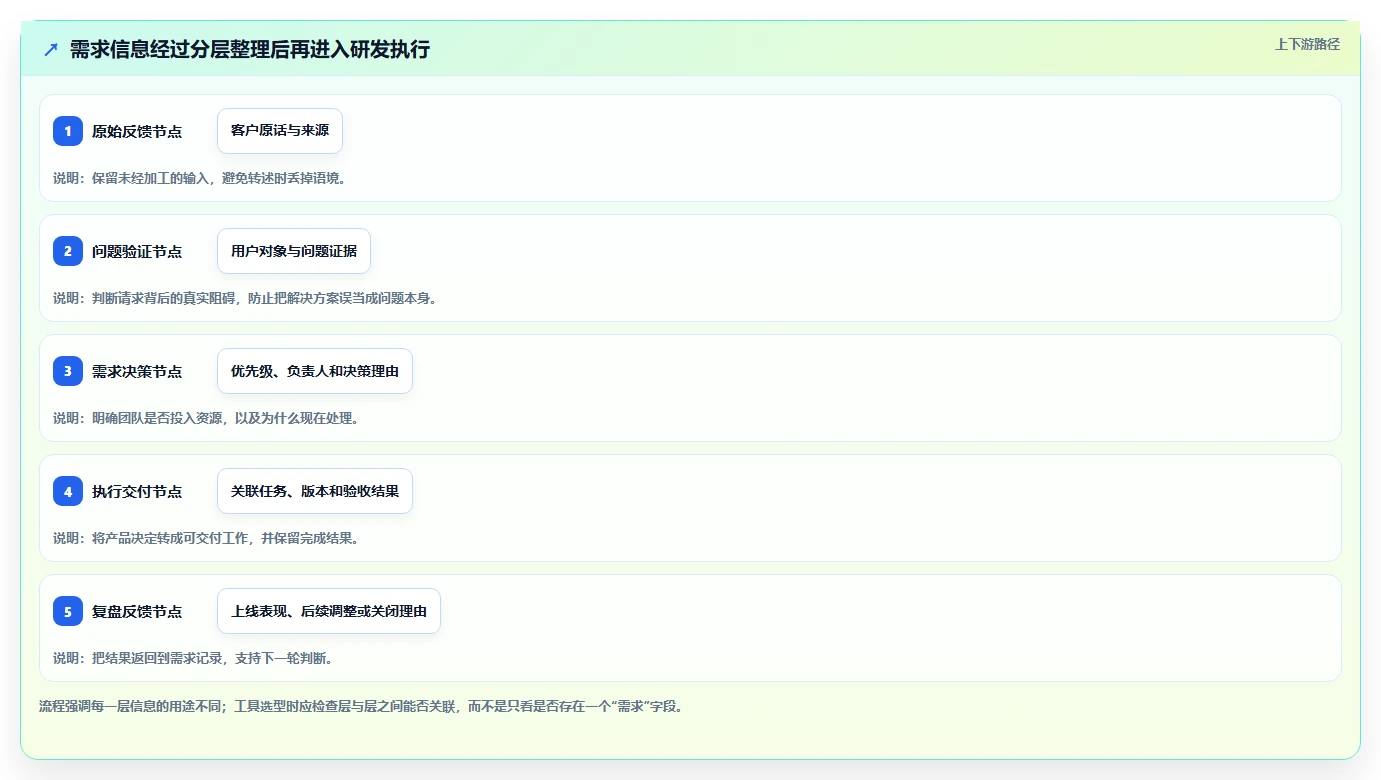Click the 原始反馈节点 title
Image resolution: width=1381 pixels, height=780 pixels.
(x=137, y=131)
